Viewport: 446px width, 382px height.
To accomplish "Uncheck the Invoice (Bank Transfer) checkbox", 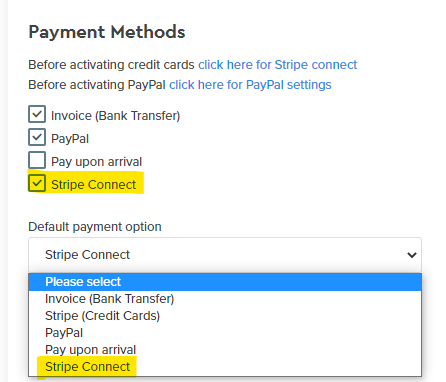I will [37, 114].
